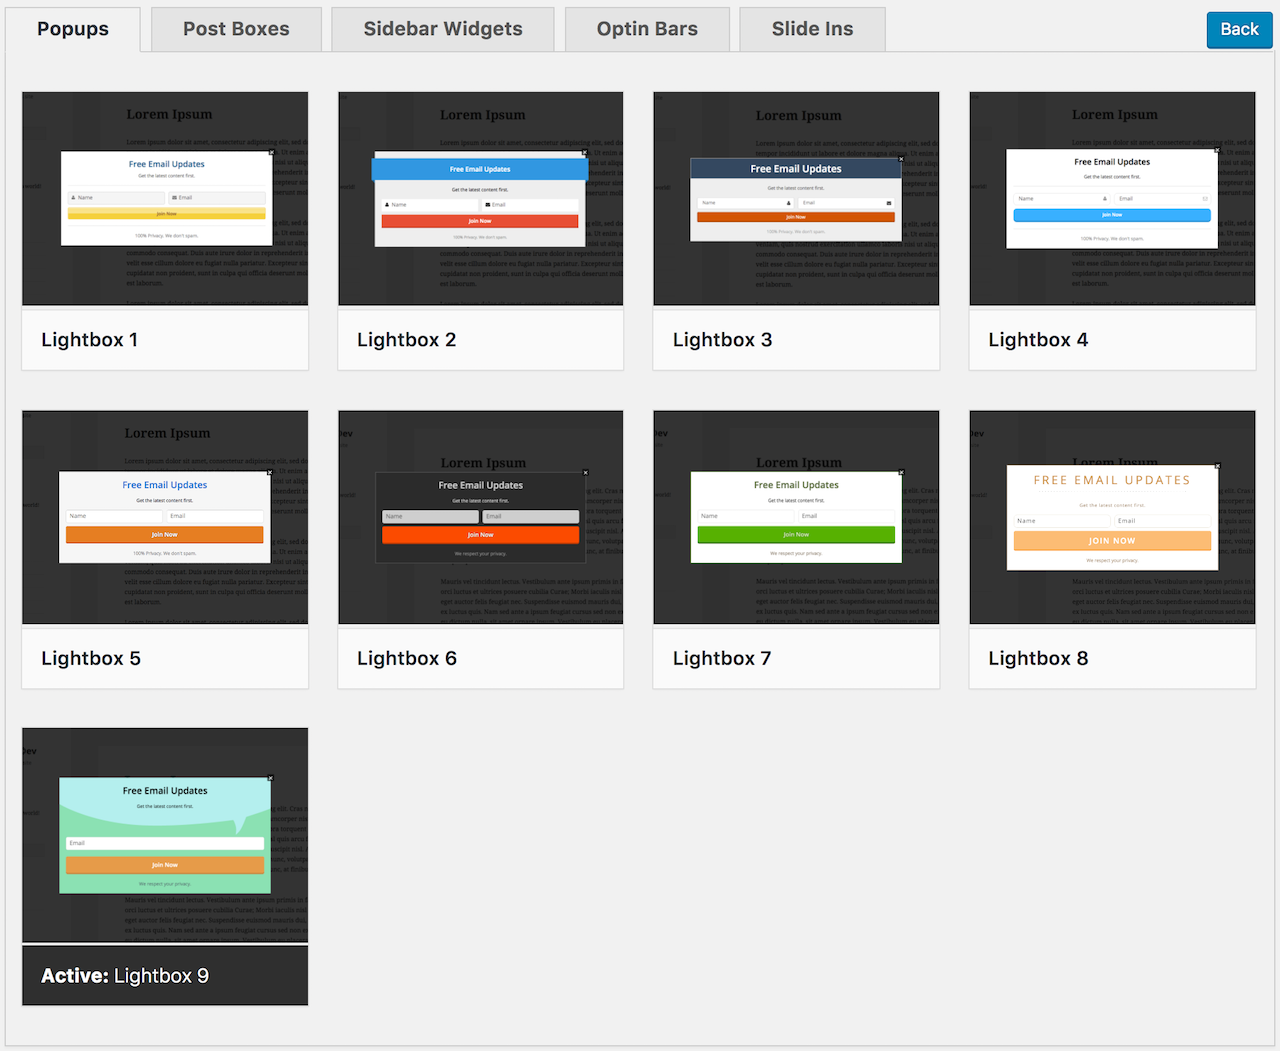Switch to Sidebar Widgets tab

click(443, 29)
